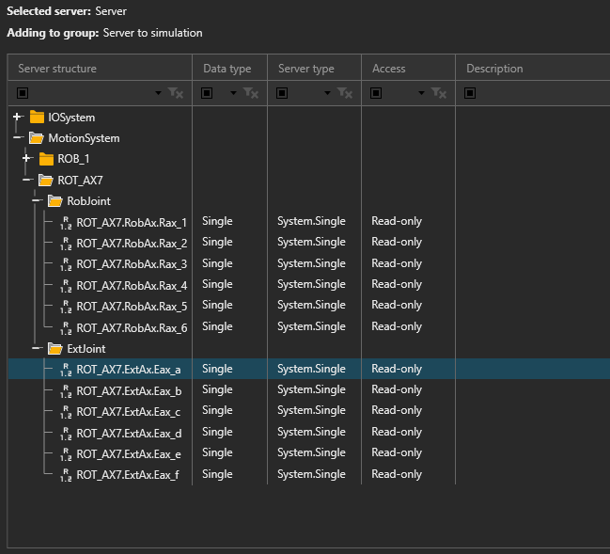Sort by the Server type column header
This screenshot has width=610, height=554.
tap(306, 68)
